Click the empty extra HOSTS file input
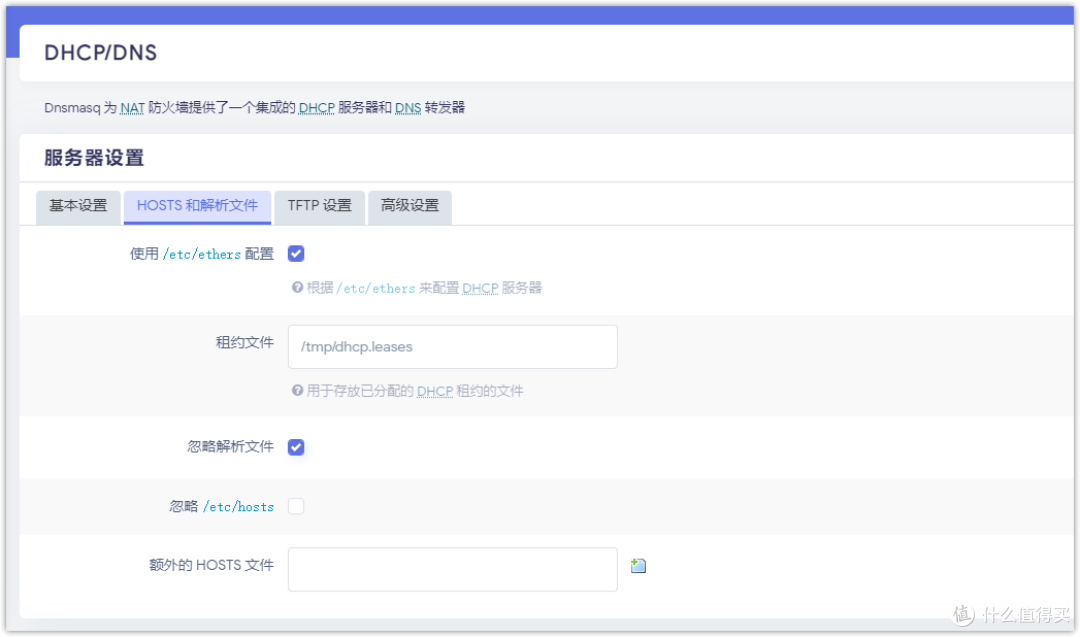 pos(452,568)
